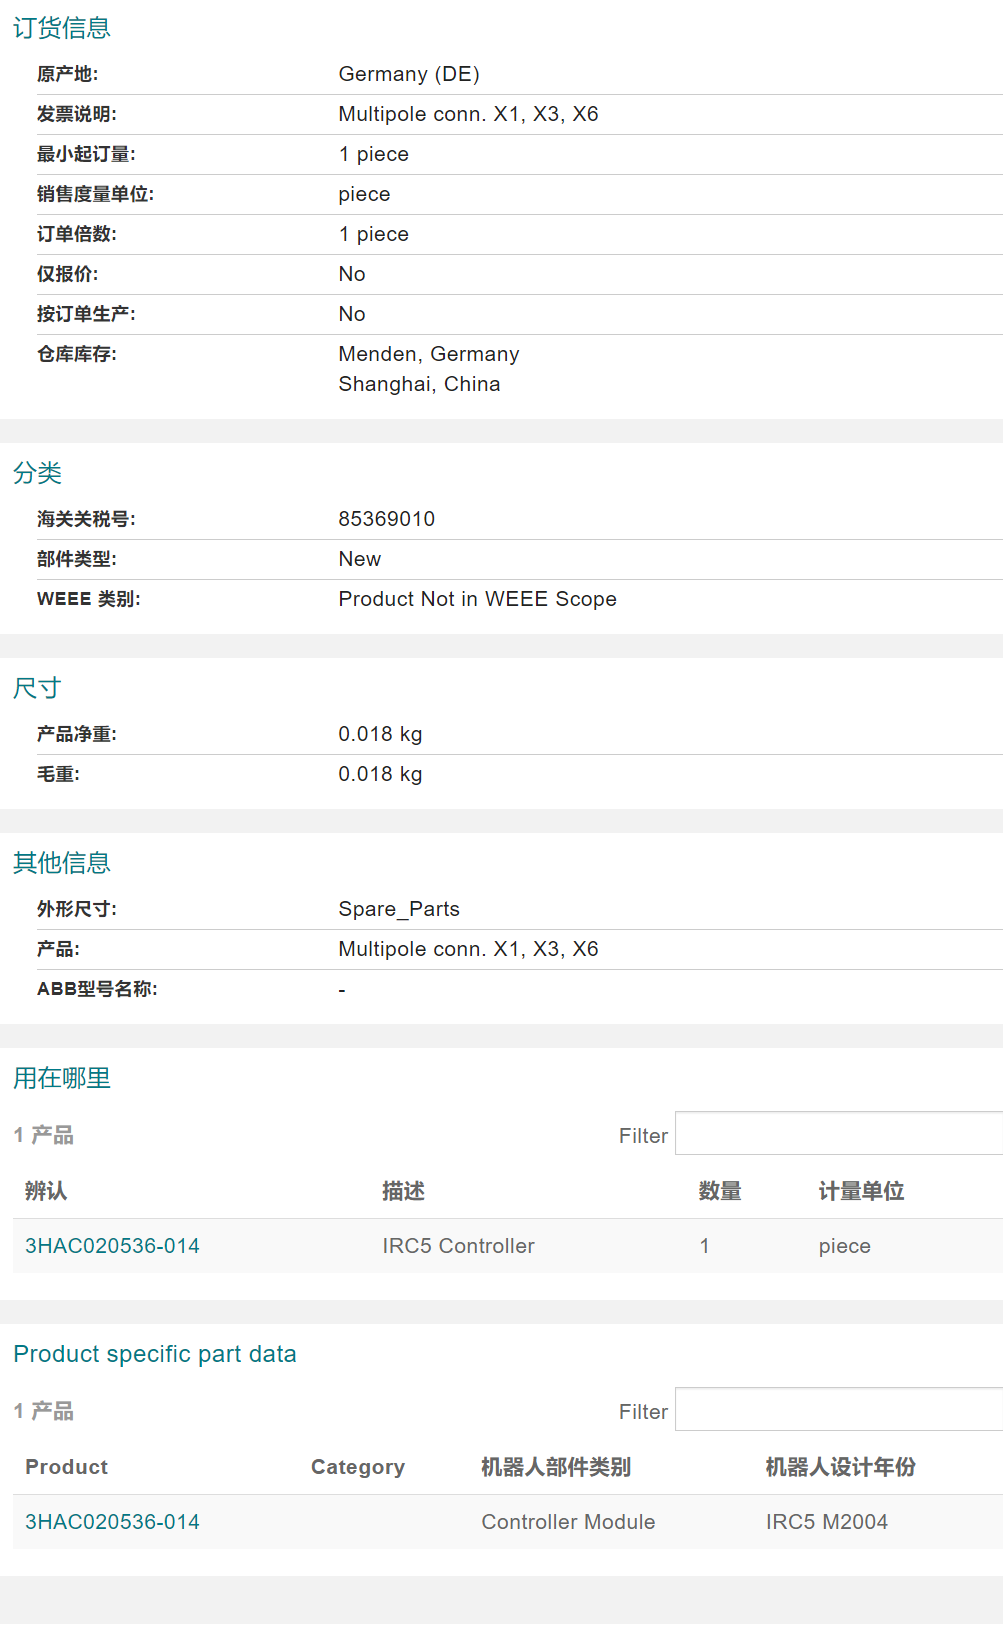The image size is (1003, 1631).
Task: Select the Controller Module table cell
Action: pyautogui.click(x=568, y=1522)
